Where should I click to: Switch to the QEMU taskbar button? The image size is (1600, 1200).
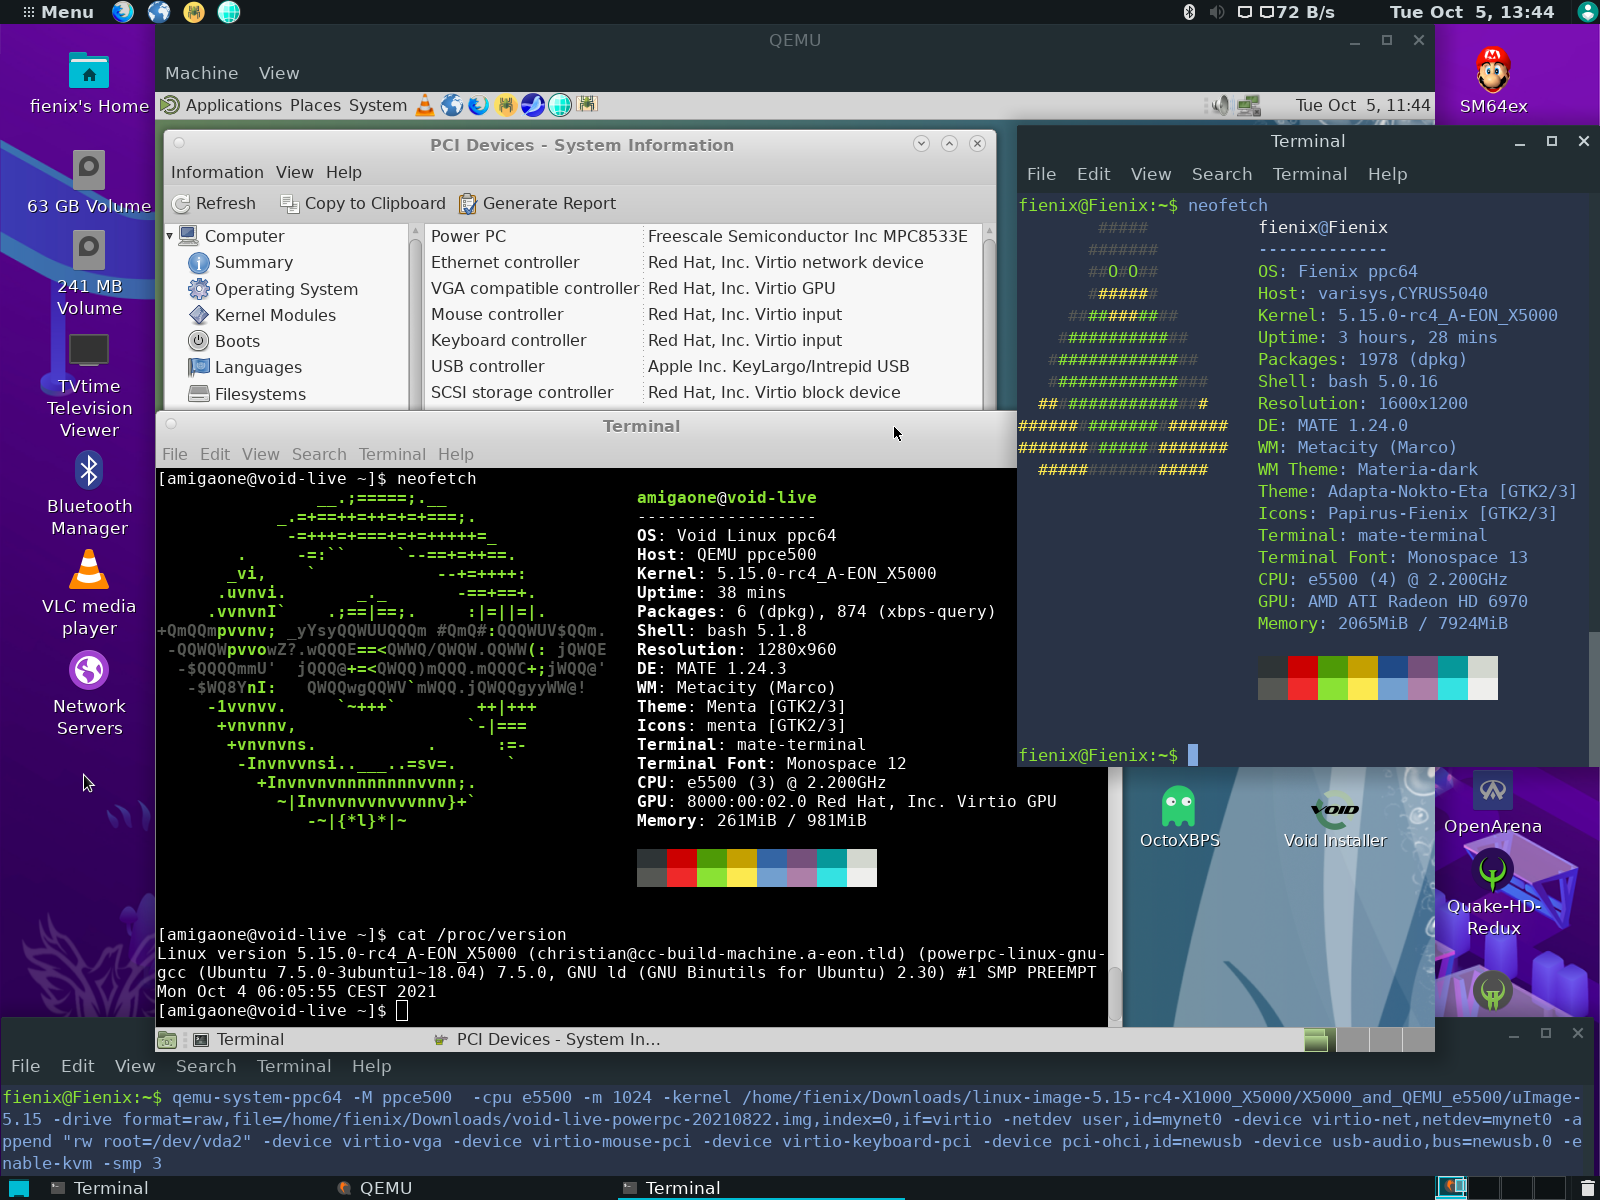pos(385,1188)
